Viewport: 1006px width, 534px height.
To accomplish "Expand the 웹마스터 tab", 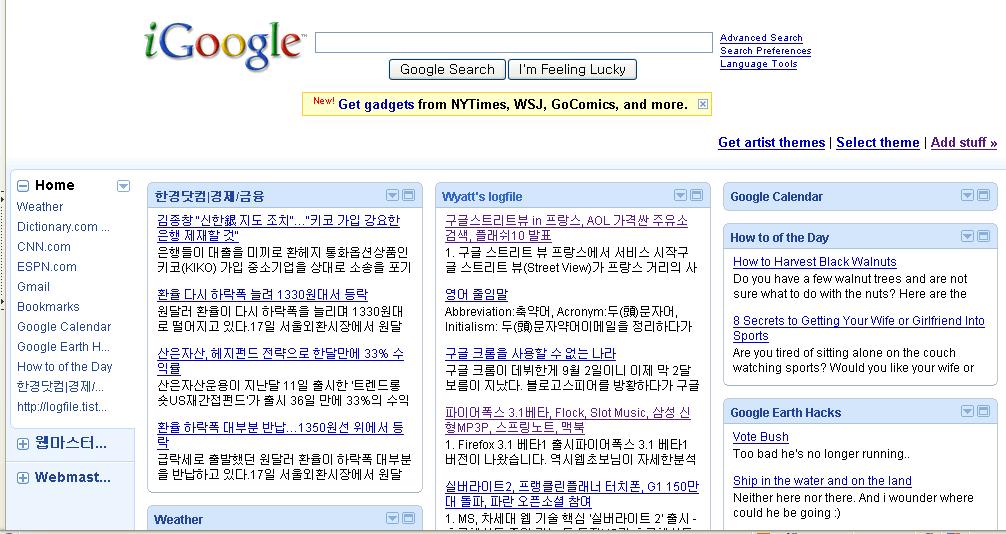I will click(23, 444).
